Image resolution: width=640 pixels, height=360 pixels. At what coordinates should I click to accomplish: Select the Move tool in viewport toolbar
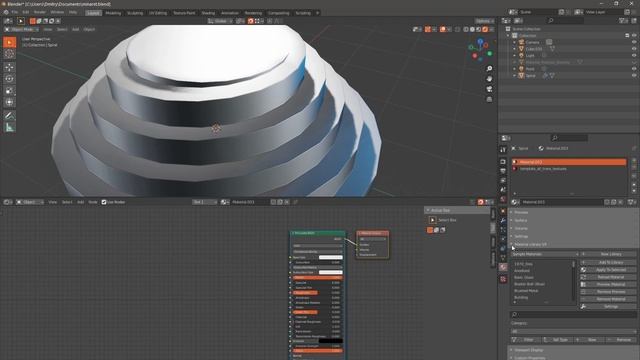[9, 67]
